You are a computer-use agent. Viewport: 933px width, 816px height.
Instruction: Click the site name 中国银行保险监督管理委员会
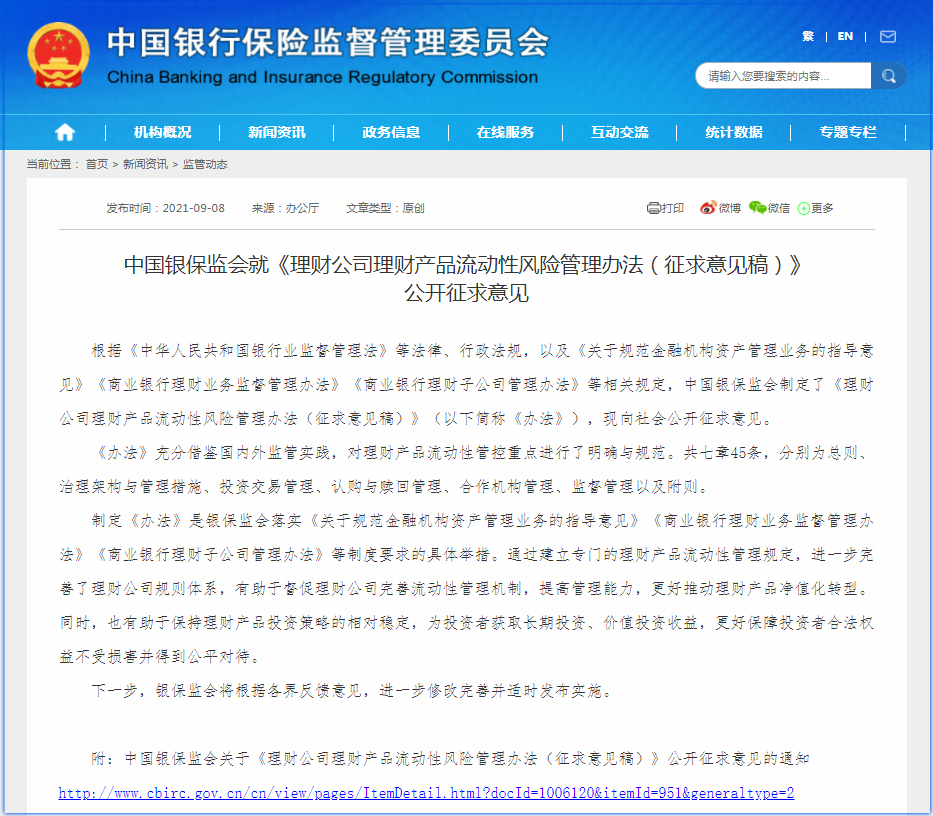[328, 42]
